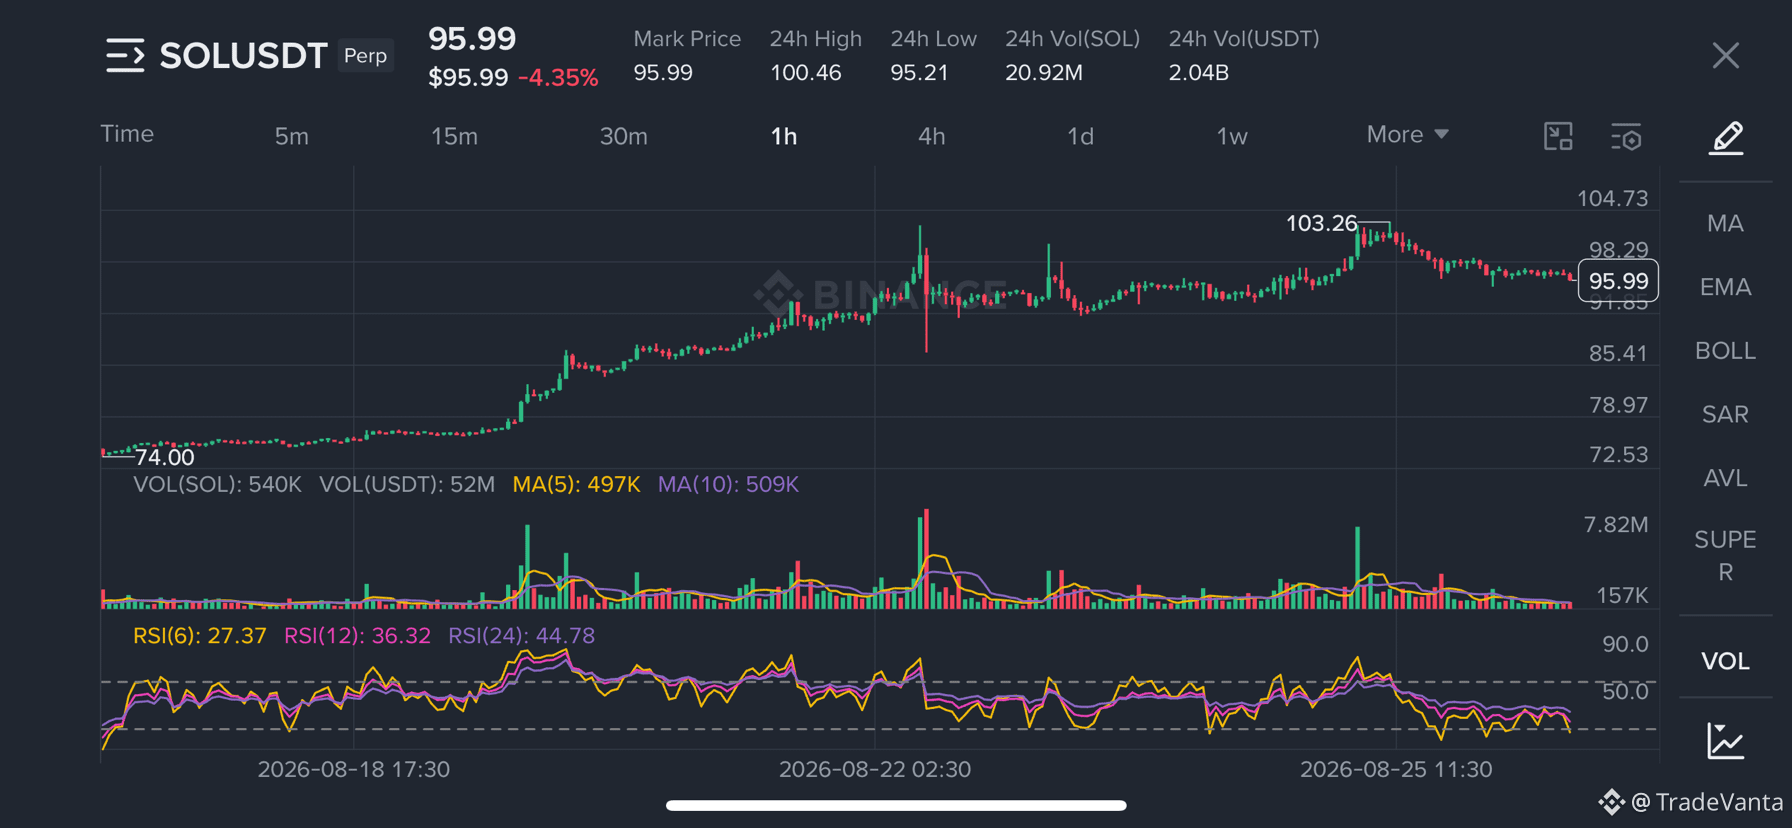Select the 30m interval
This screenshot has height=828, width=1792.
(x=624, y=136)
